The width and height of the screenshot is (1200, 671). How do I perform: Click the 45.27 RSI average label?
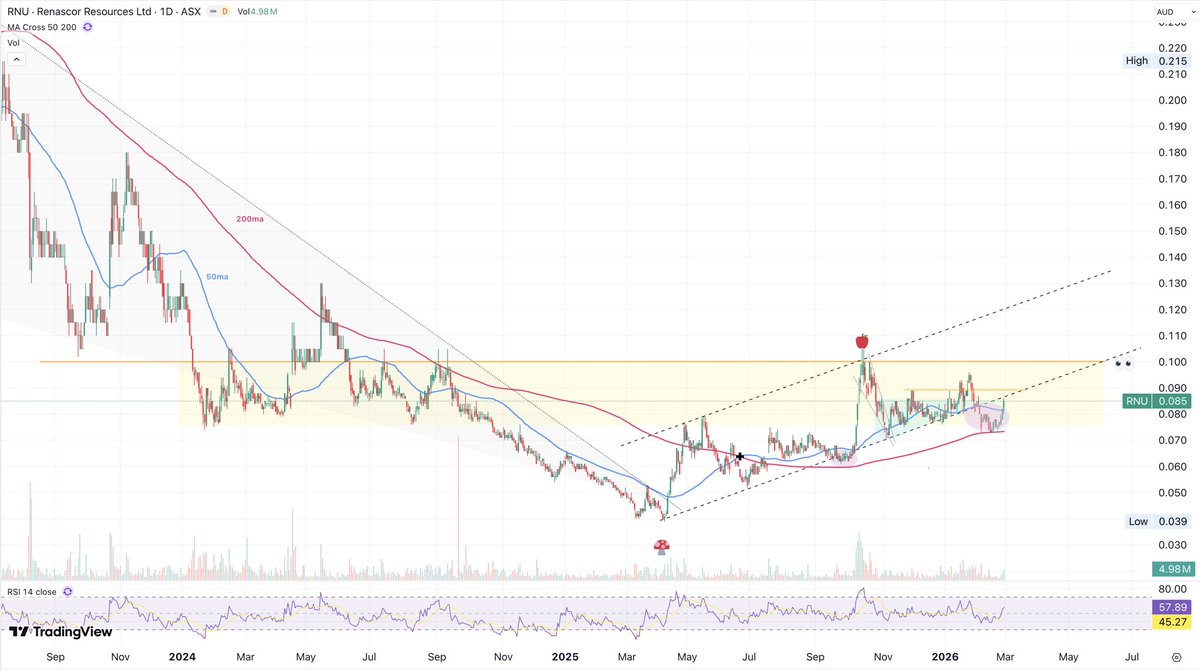click(x=1174, y=621)
